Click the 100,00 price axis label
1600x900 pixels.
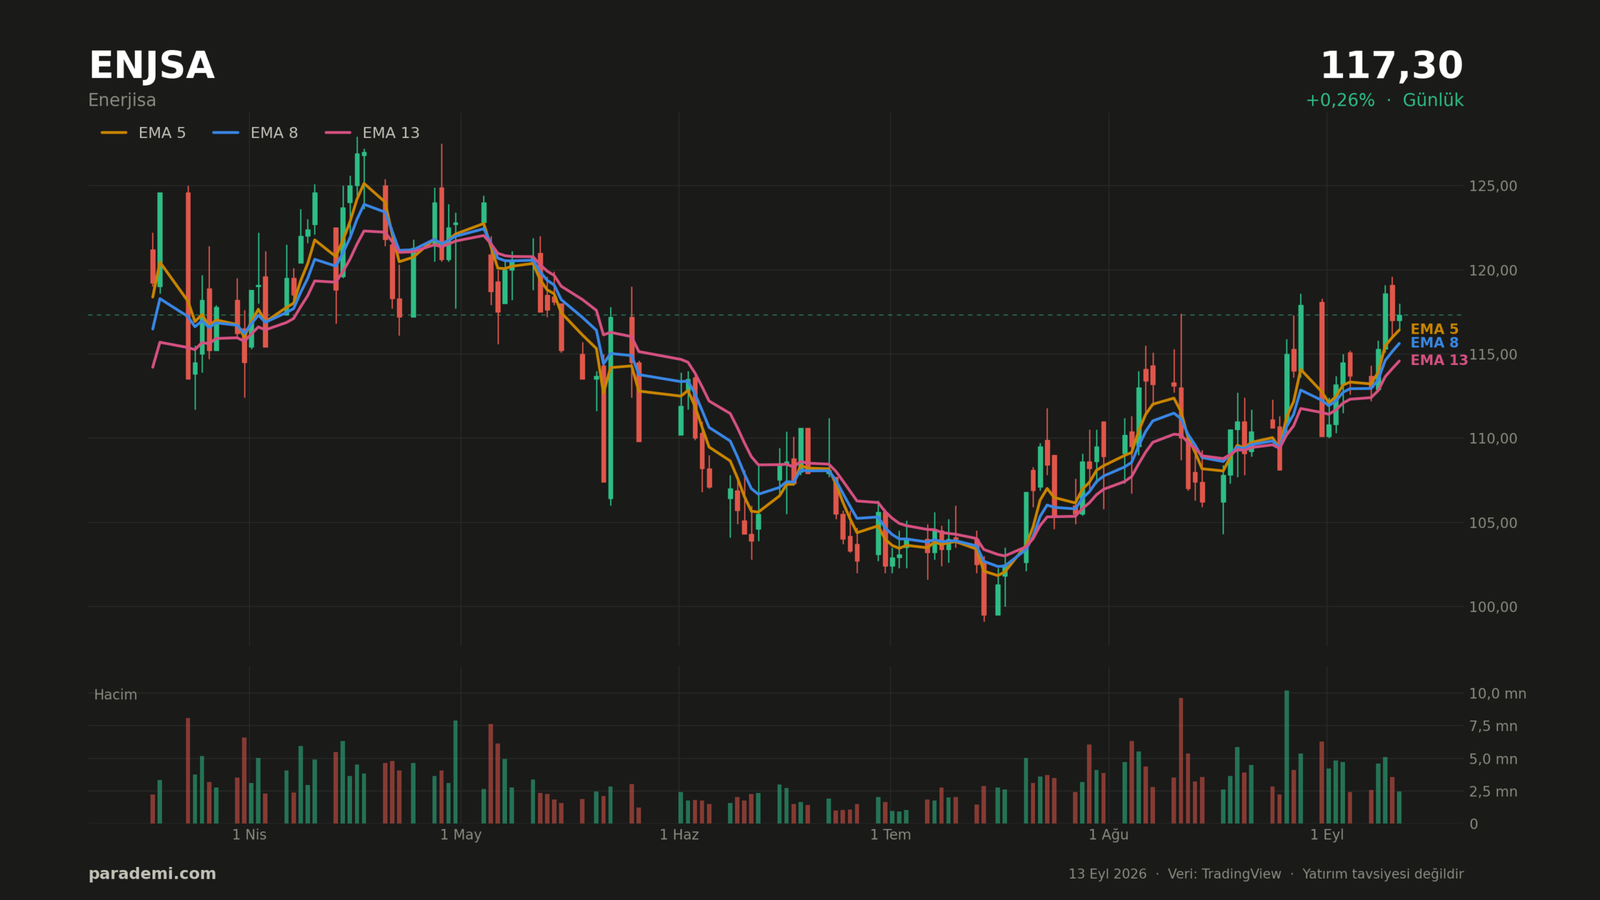click(x=1493, y=606)
